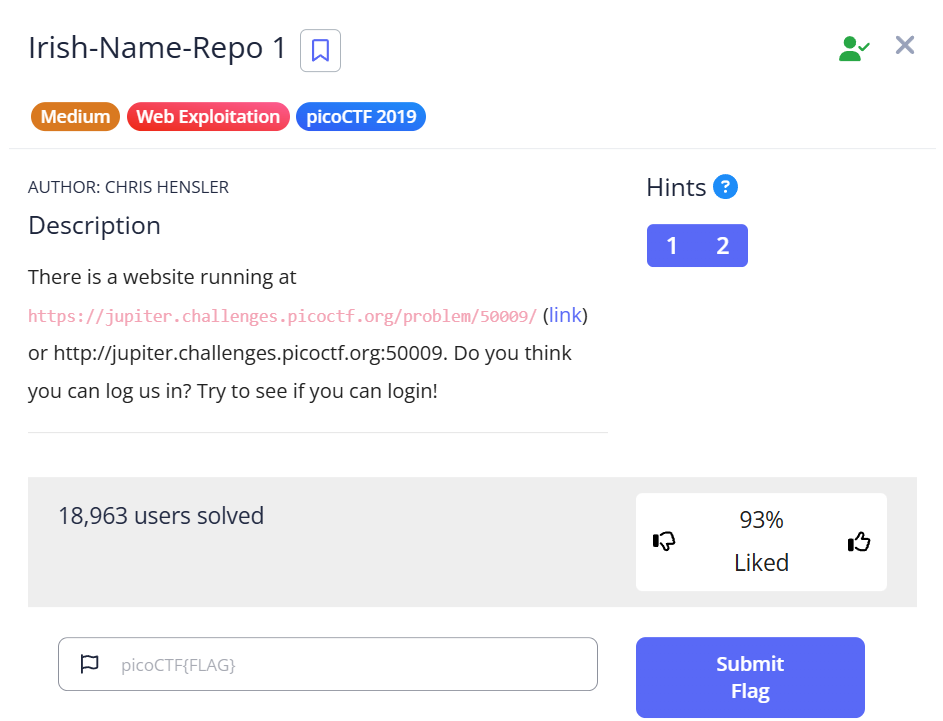Click the Web Exploitation category badge
Viewport: 943px width, 721px height.
208,116
